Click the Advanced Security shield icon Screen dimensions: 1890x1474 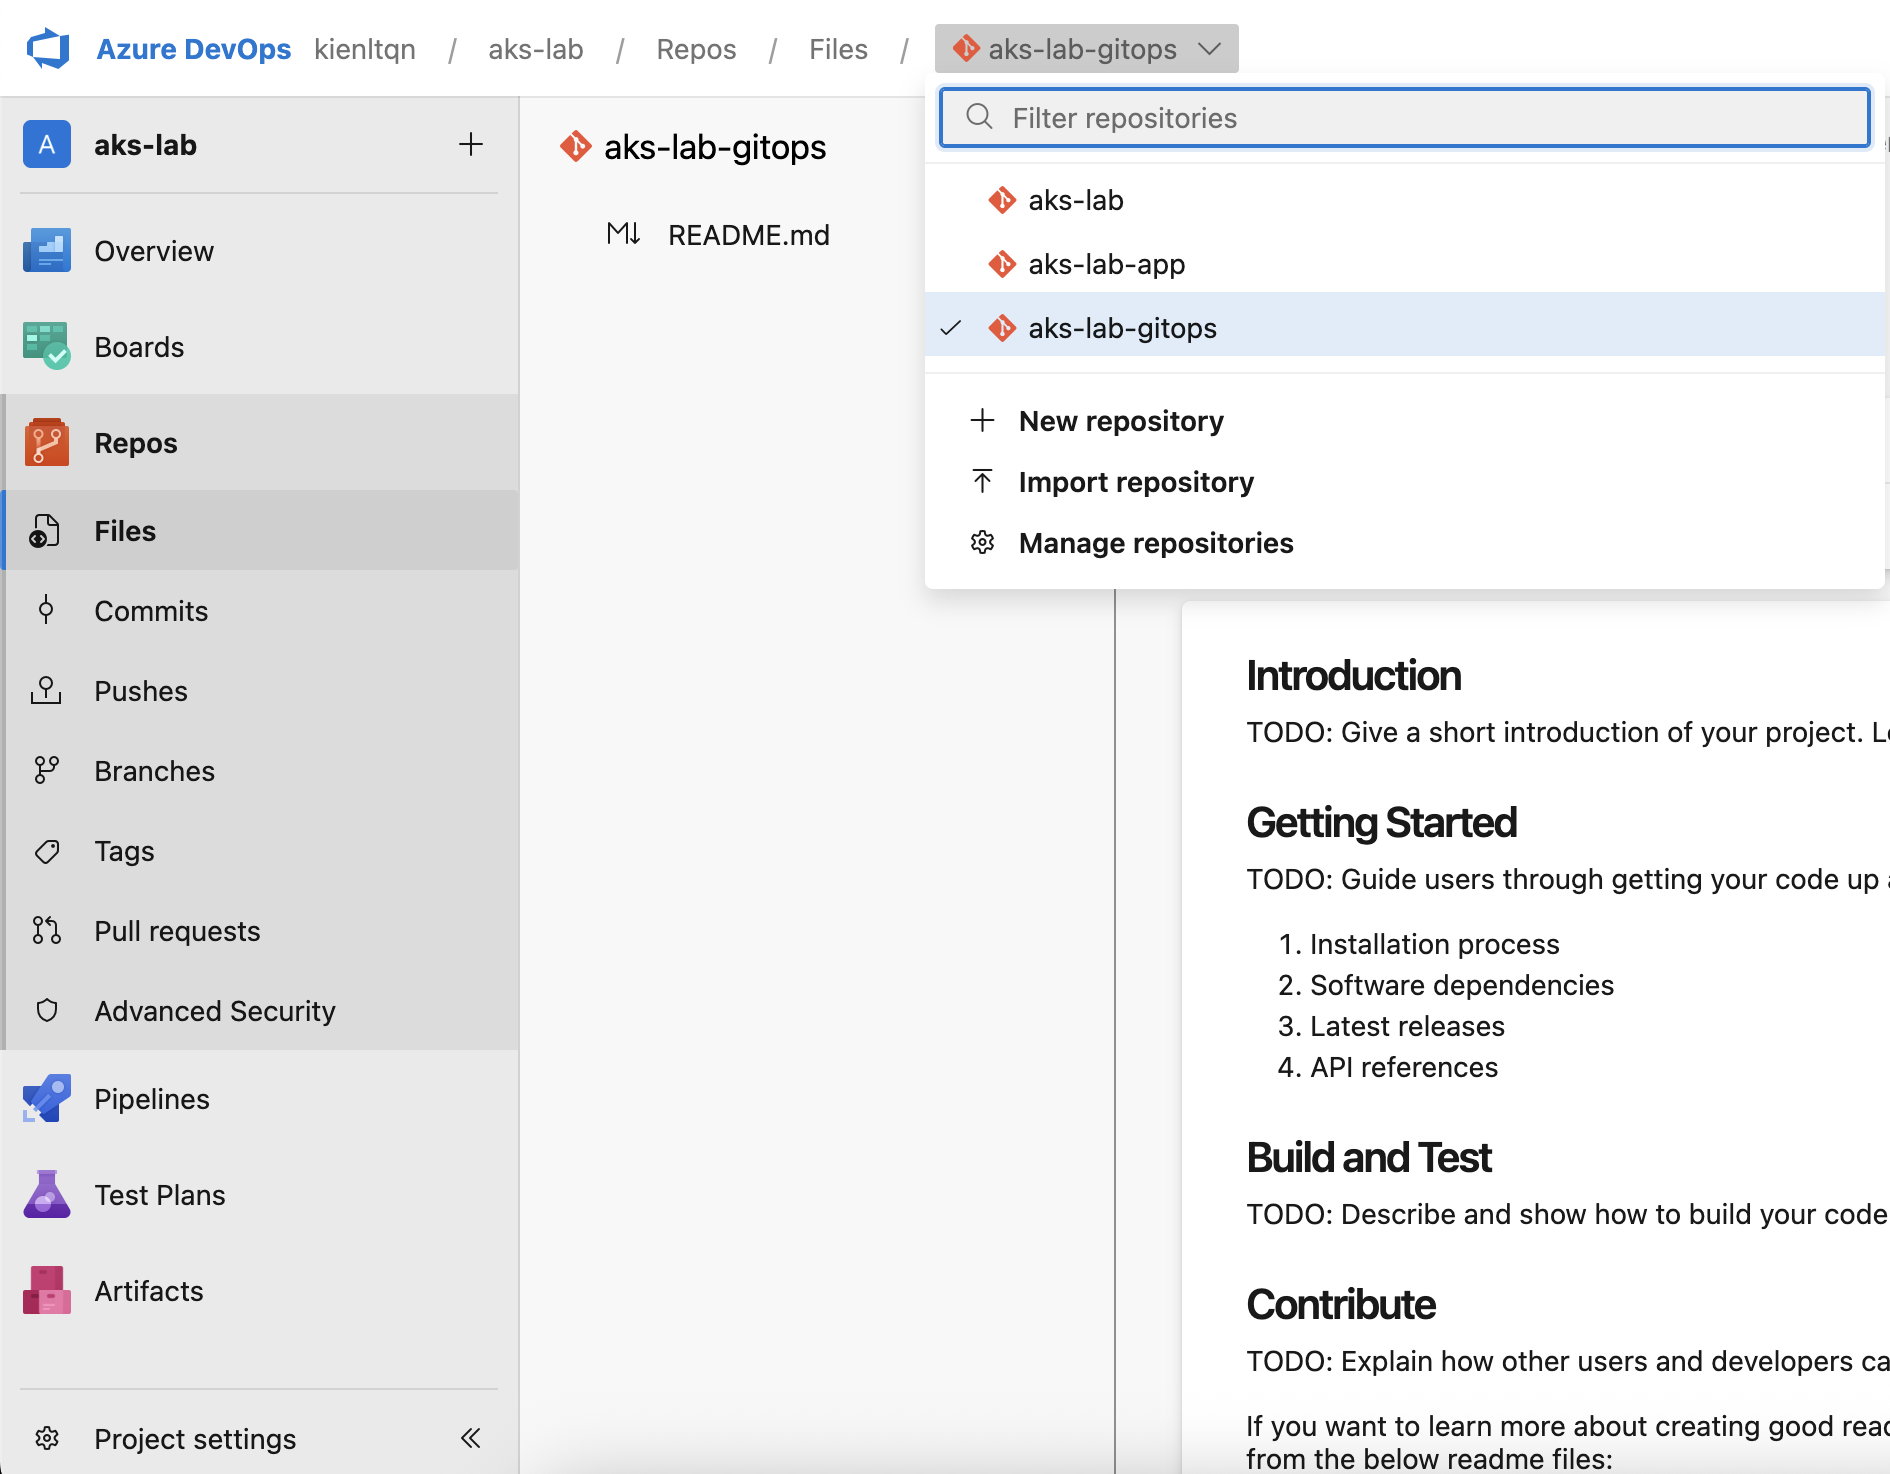coord(46,1010)
